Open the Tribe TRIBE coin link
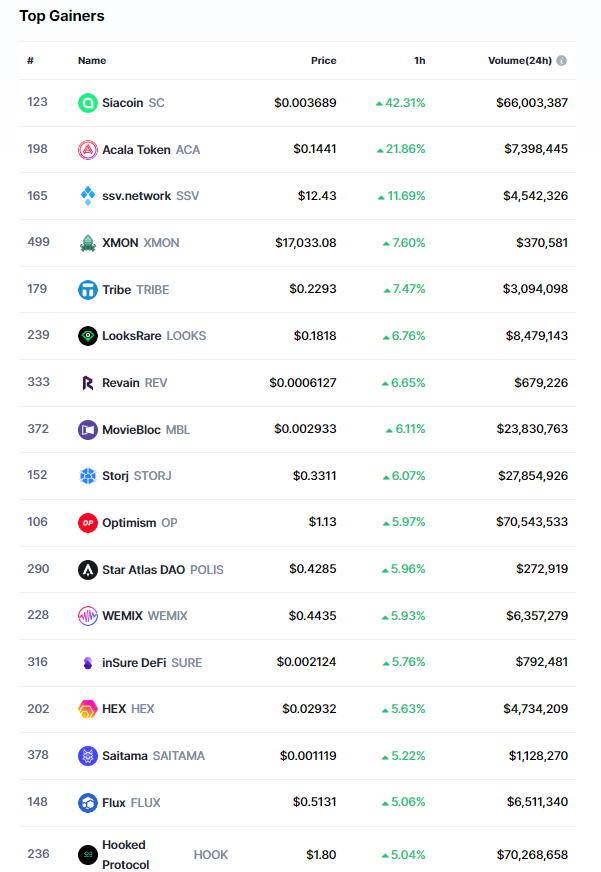The image size is (601, 872). (136, 290)
